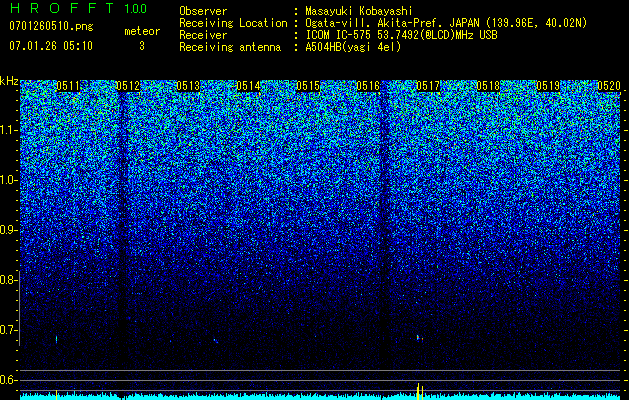Click the 0.9 kHz axis label
Image resolution: width=629 pixels, height=400 pixels.
[x=9, y=230]
